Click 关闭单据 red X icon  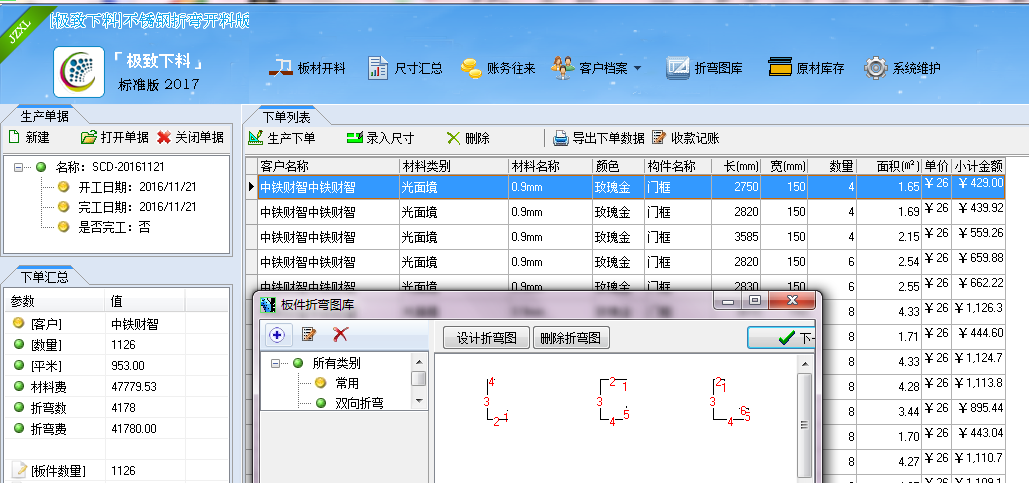163,138
